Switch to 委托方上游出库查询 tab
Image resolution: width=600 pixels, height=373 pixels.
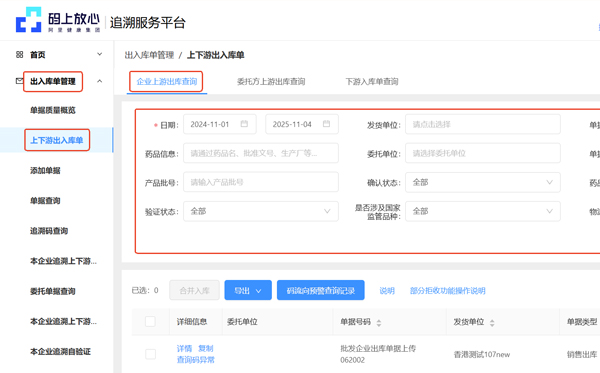point(271,81)
